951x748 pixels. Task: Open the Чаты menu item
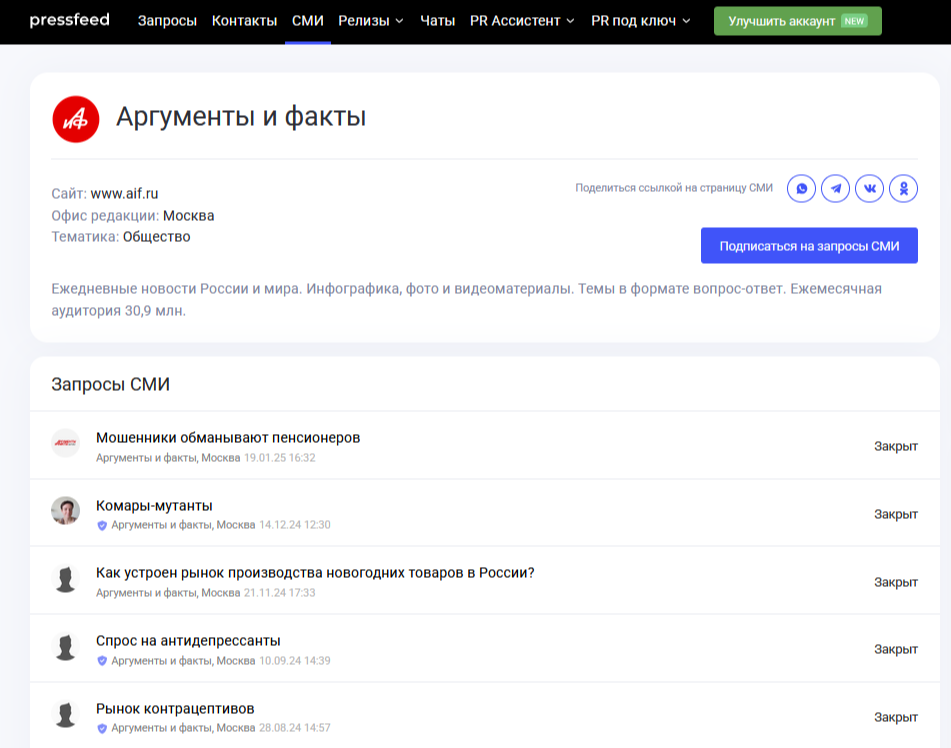pos(437,21)
